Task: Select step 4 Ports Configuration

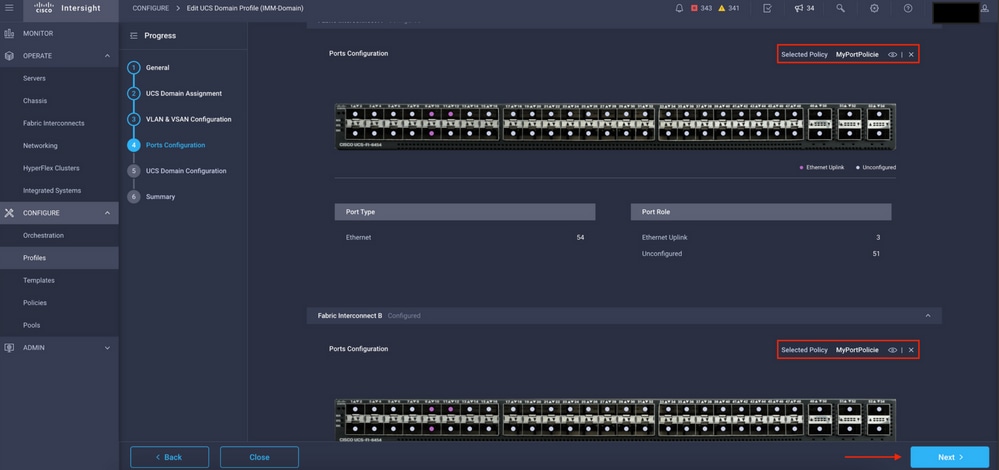Action: point(166,145)
